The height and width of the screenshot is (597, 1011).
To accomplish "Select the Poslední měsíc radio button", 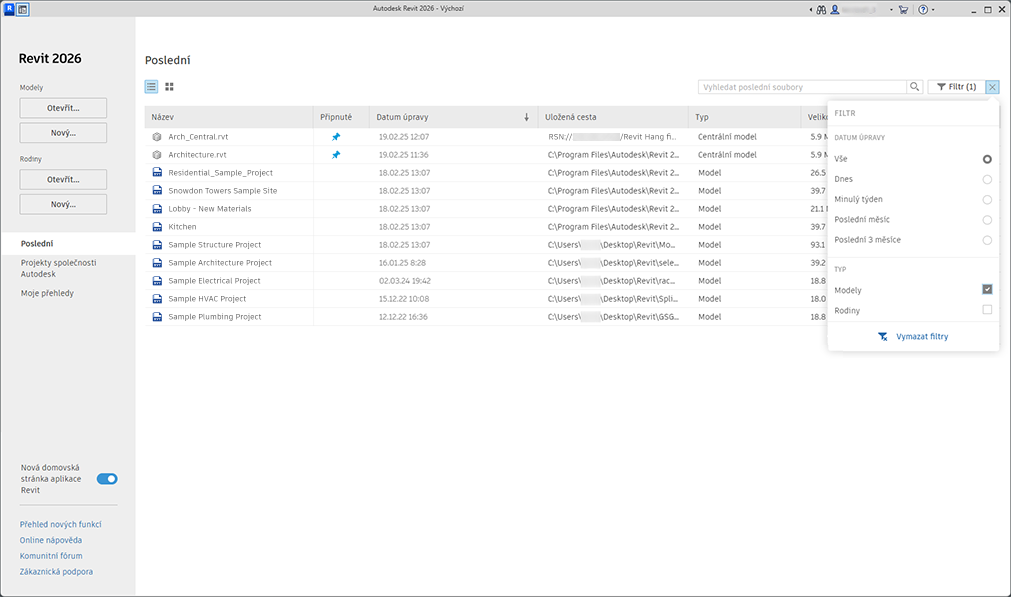I will click(987, 220).
